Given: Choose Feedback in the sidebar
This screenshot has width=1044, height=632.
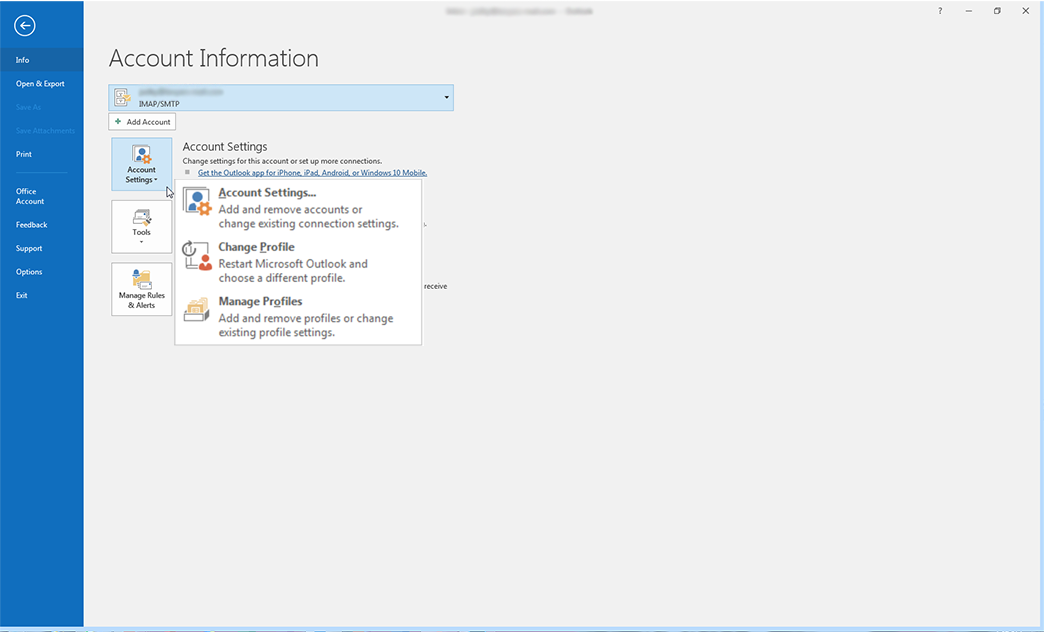Looking at the screenshot, I should tap(31, 225).
